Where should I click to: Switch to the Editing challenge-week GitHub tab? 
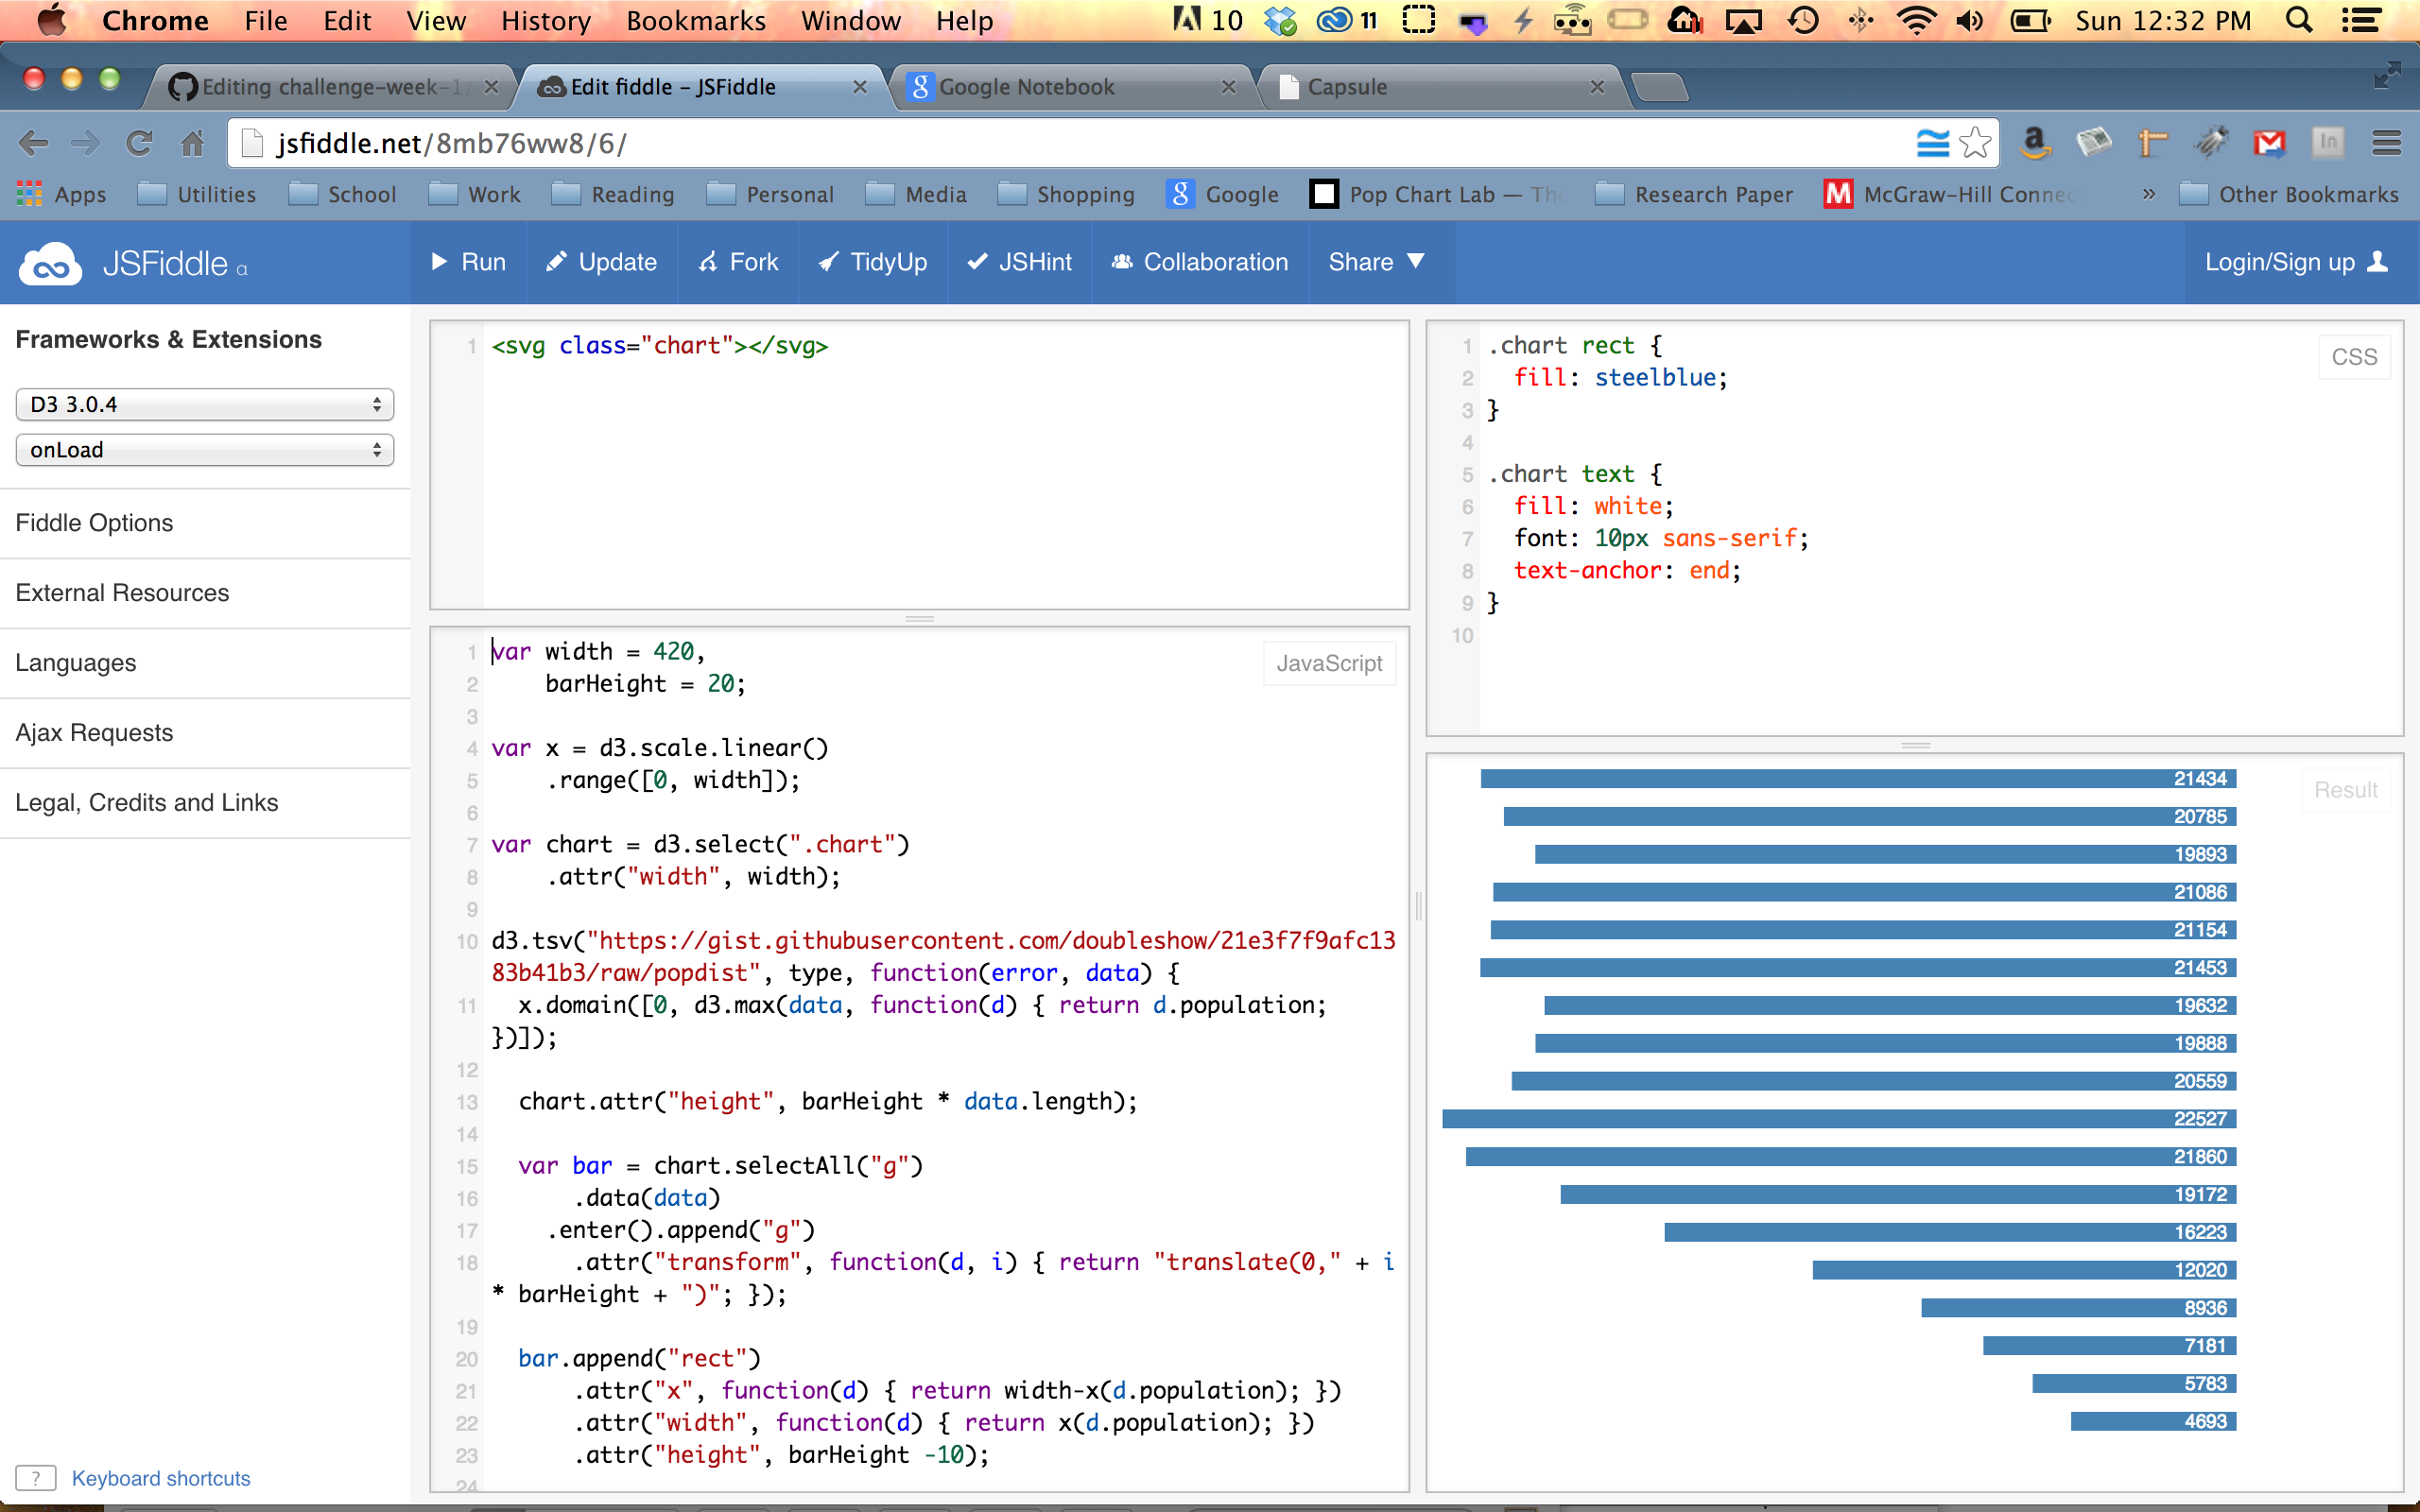(x=330, y=87)
